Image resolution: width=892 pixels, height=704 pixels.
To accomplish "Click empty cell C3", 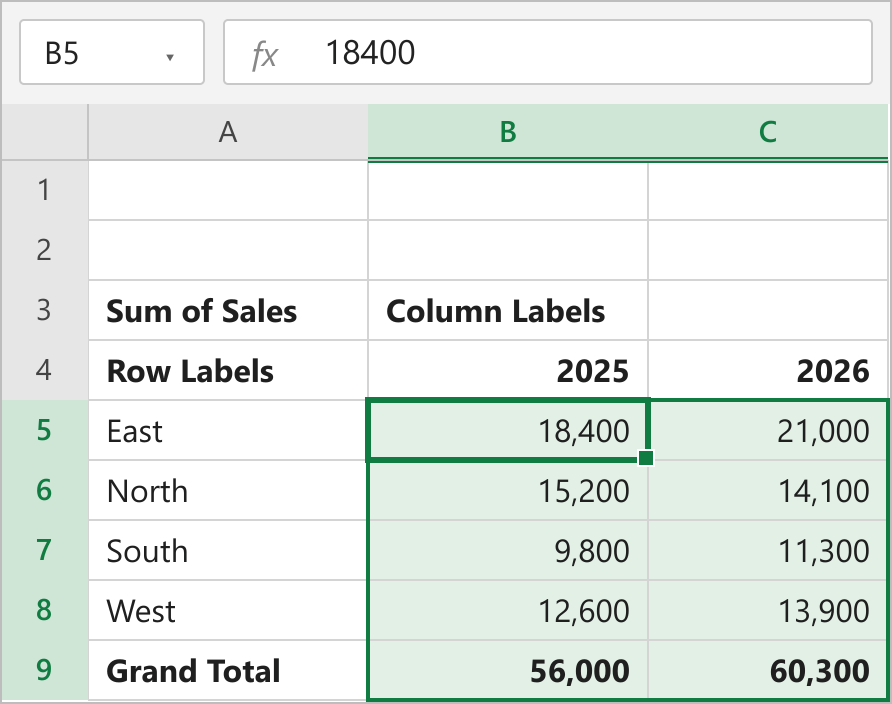I will (768, 310).
